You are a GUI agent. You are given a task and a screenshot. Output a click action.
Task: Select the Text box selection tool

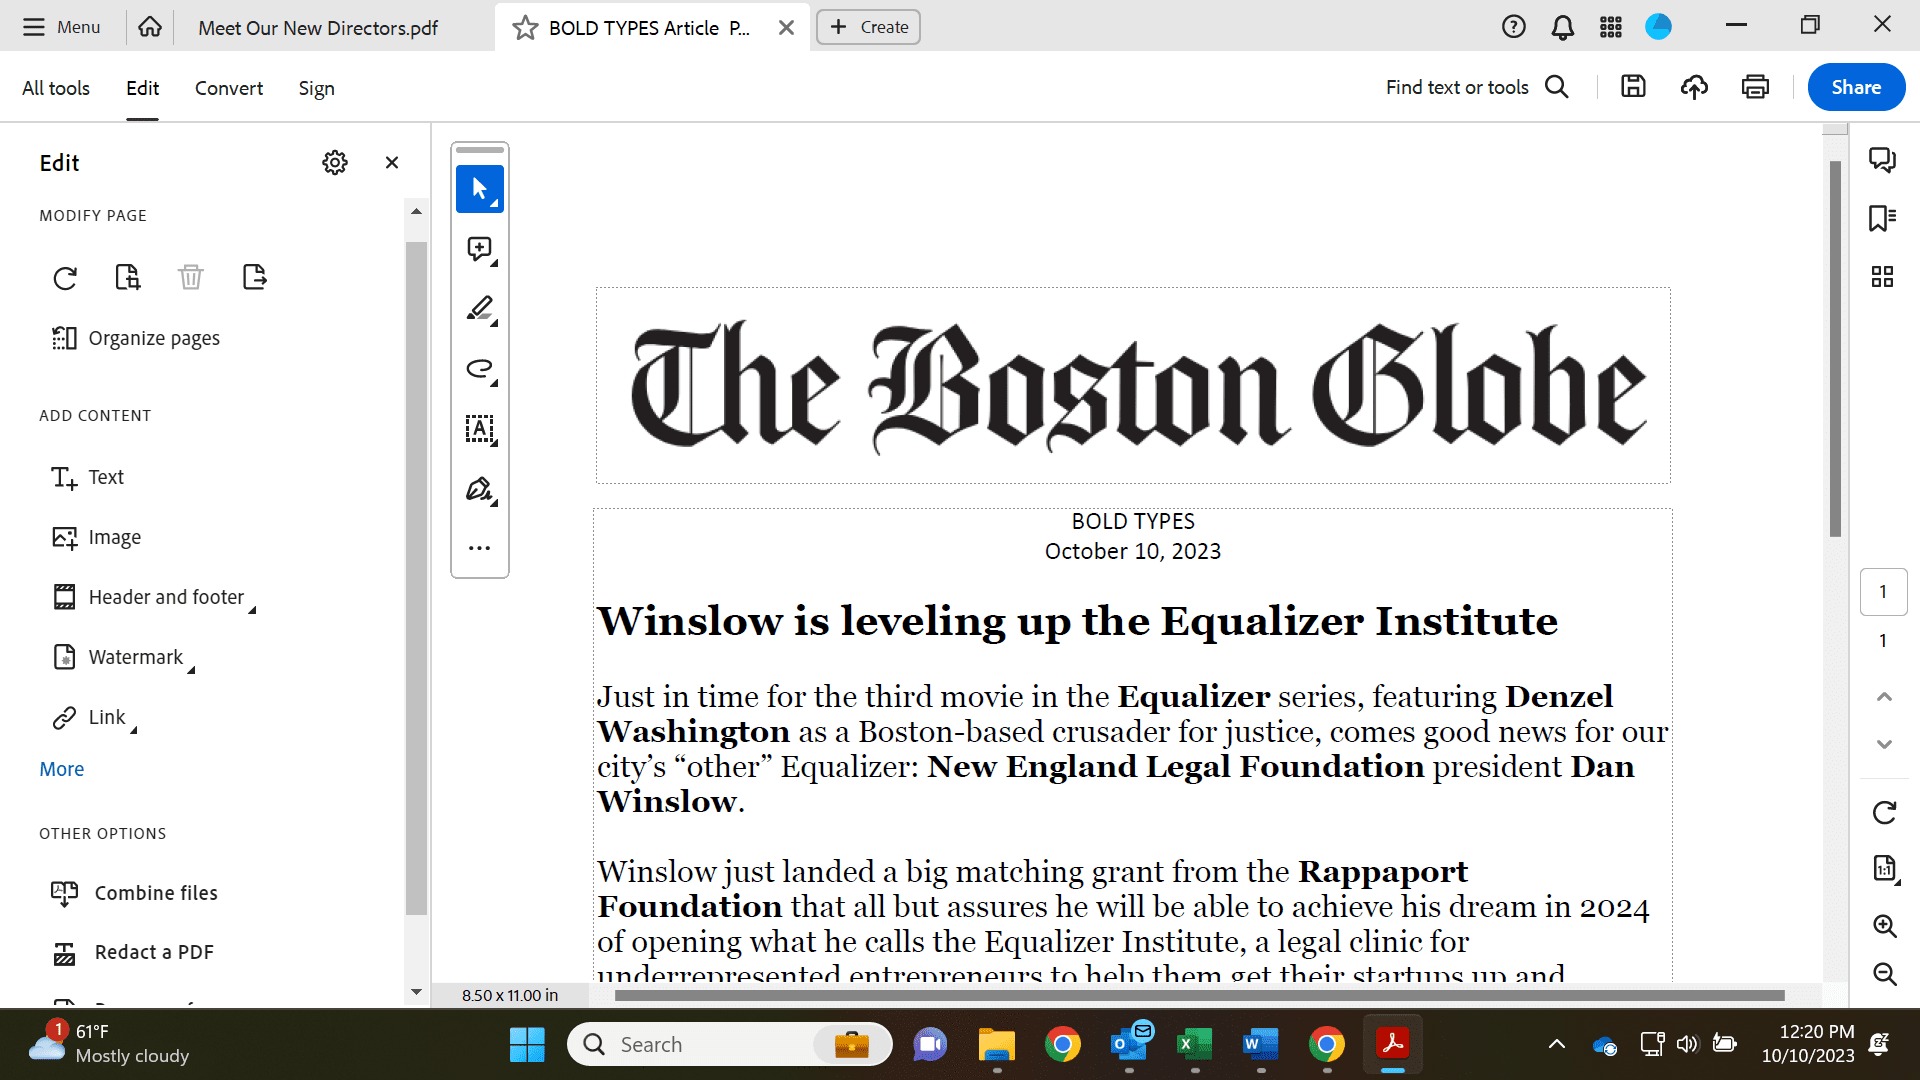click(x=480, y=429)
